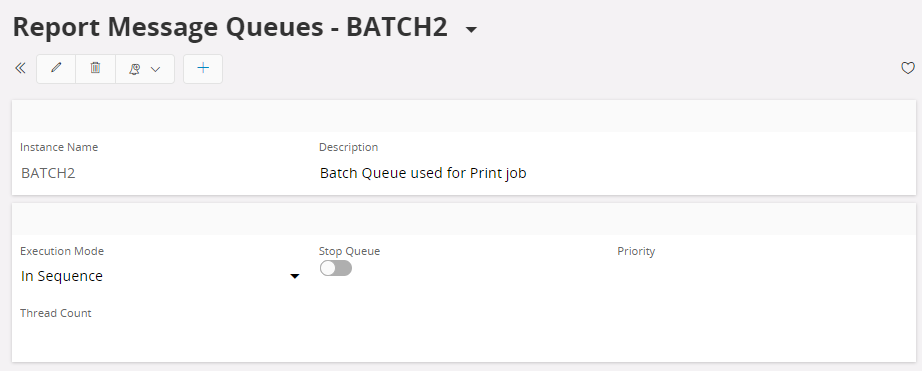922x371 pixels.
Task: Click the Description field text
Action: [x=423, y=173]
